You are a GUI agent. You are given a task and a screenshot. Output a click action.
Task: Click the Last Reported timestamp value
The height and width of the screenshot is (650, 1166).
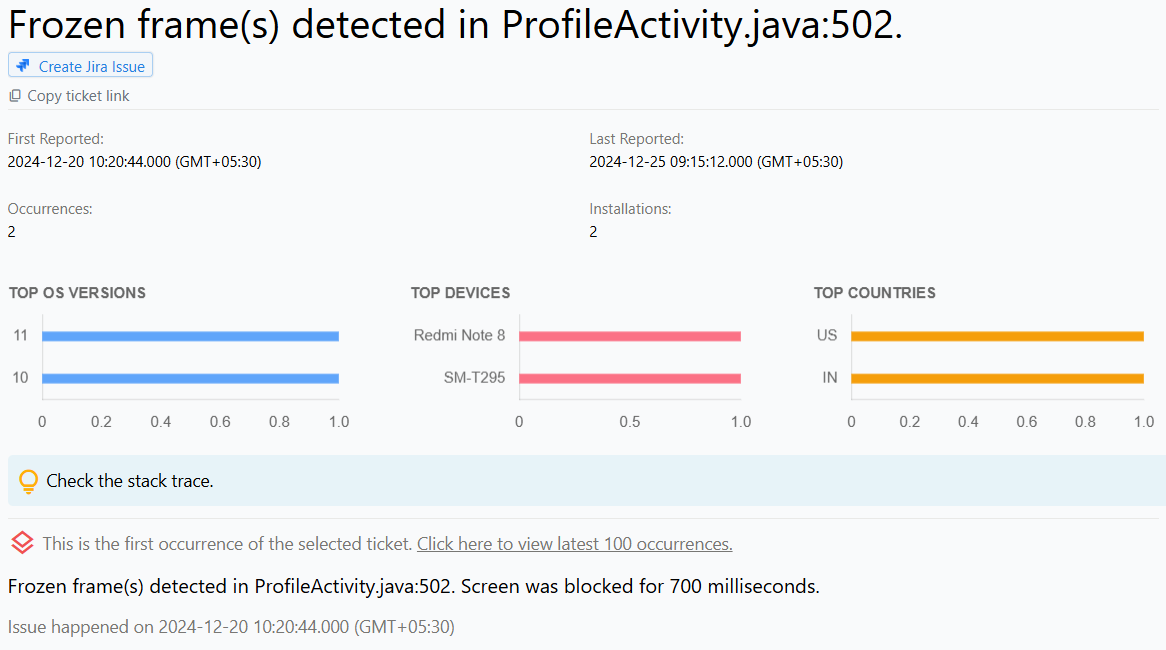coord(715,161)
